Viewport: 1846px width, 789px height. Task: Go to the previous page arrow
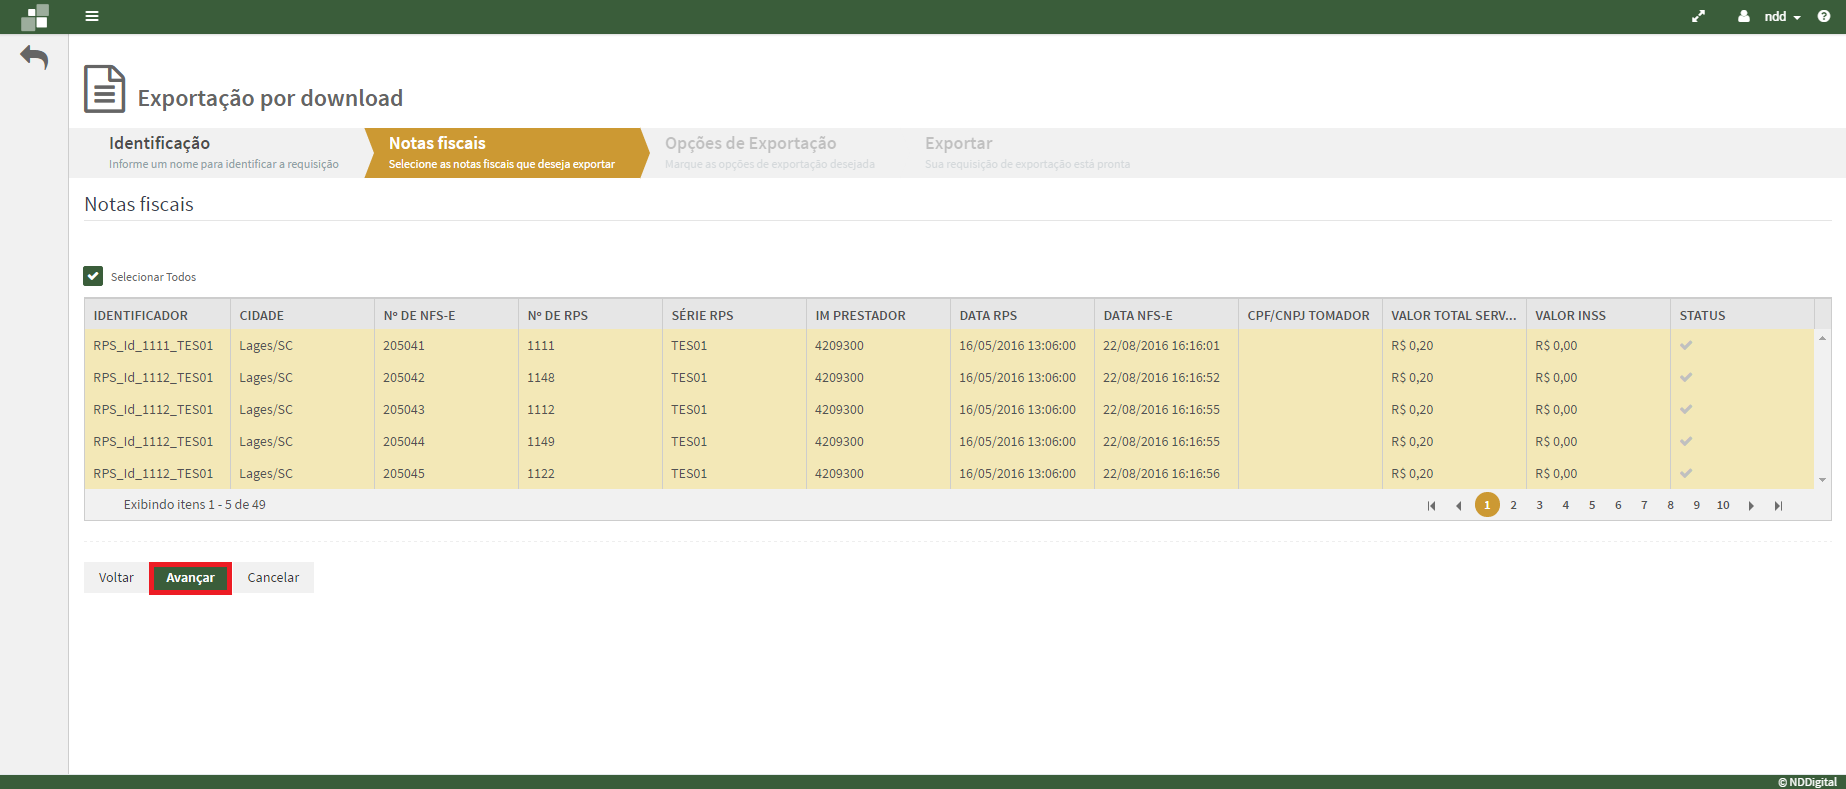tap(1458, 506)
